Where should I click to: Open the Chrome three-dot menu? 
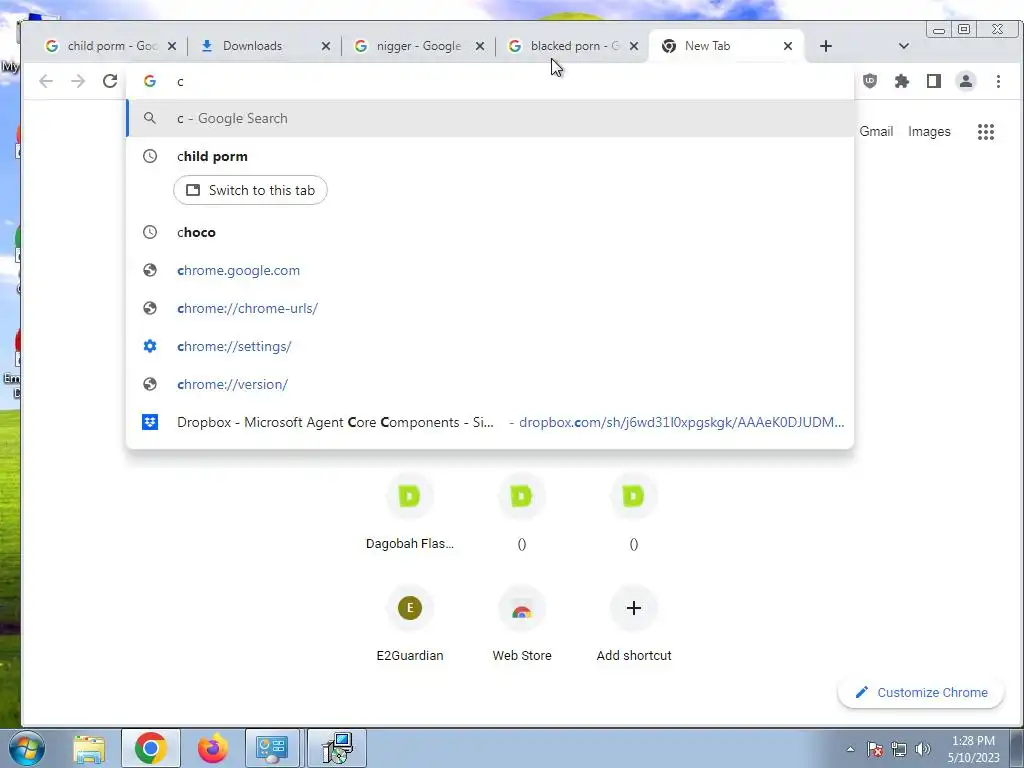coord(998,81)
